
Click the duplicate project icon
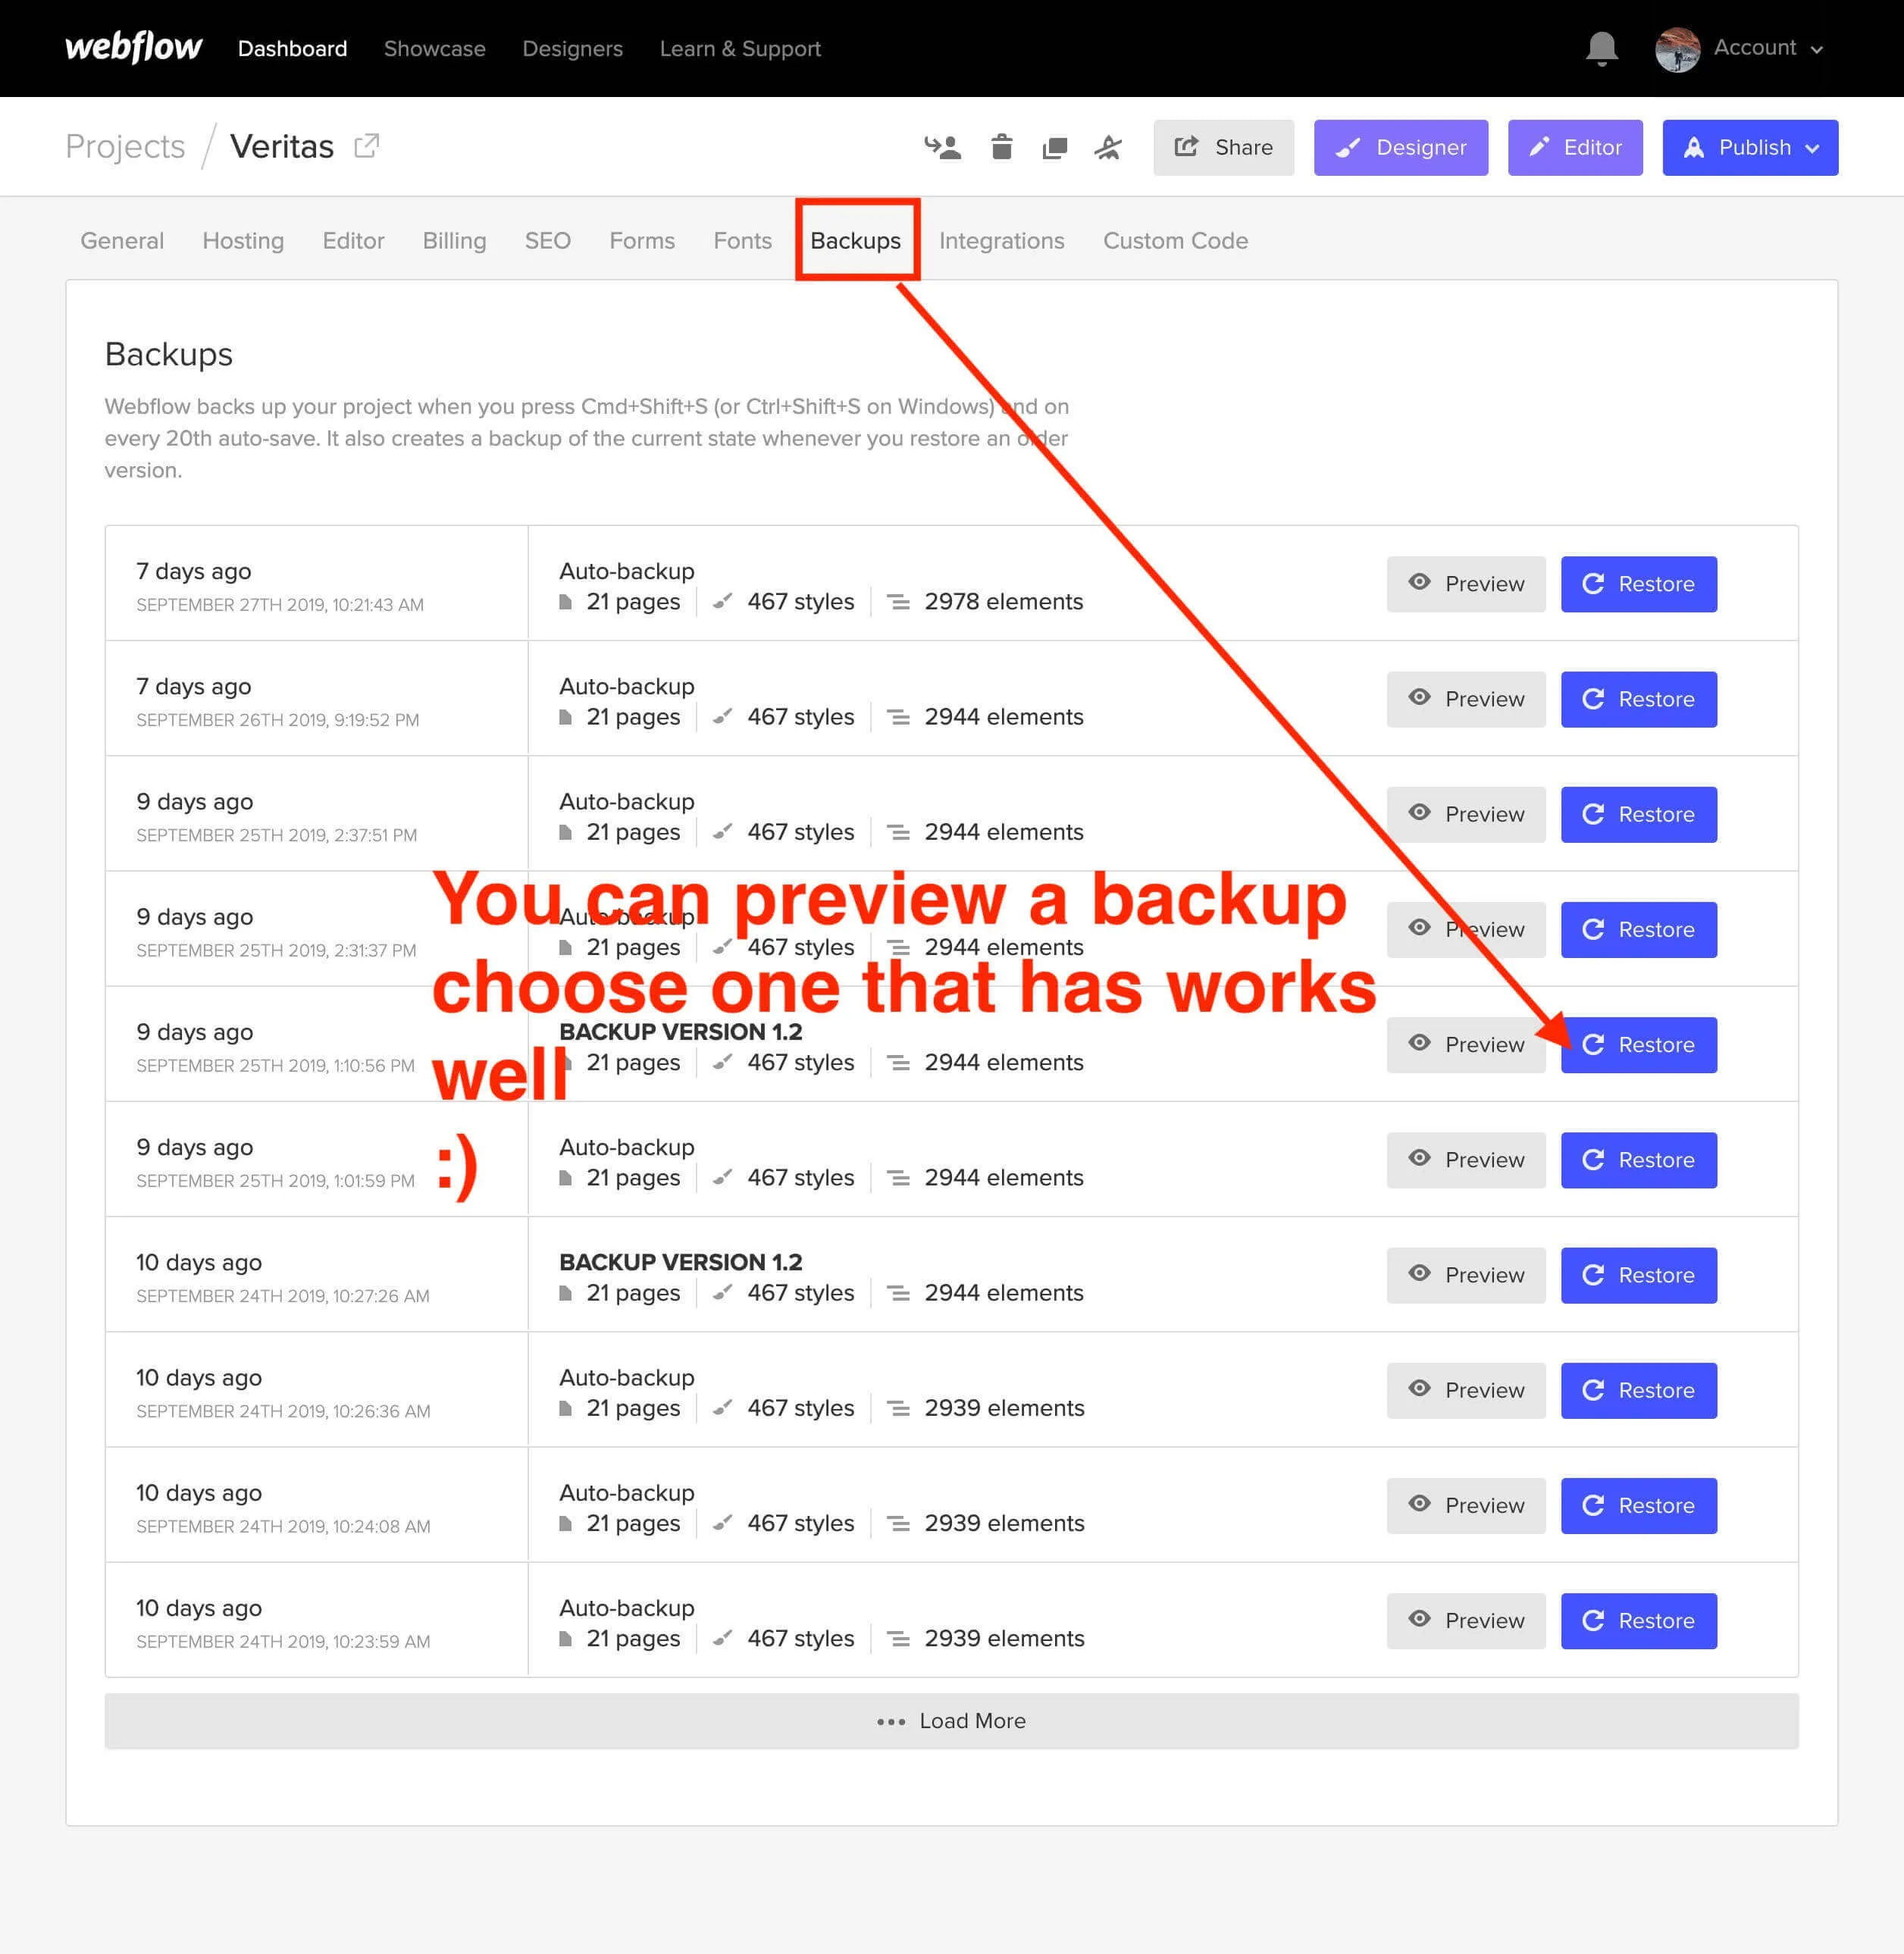(1054, 148)
